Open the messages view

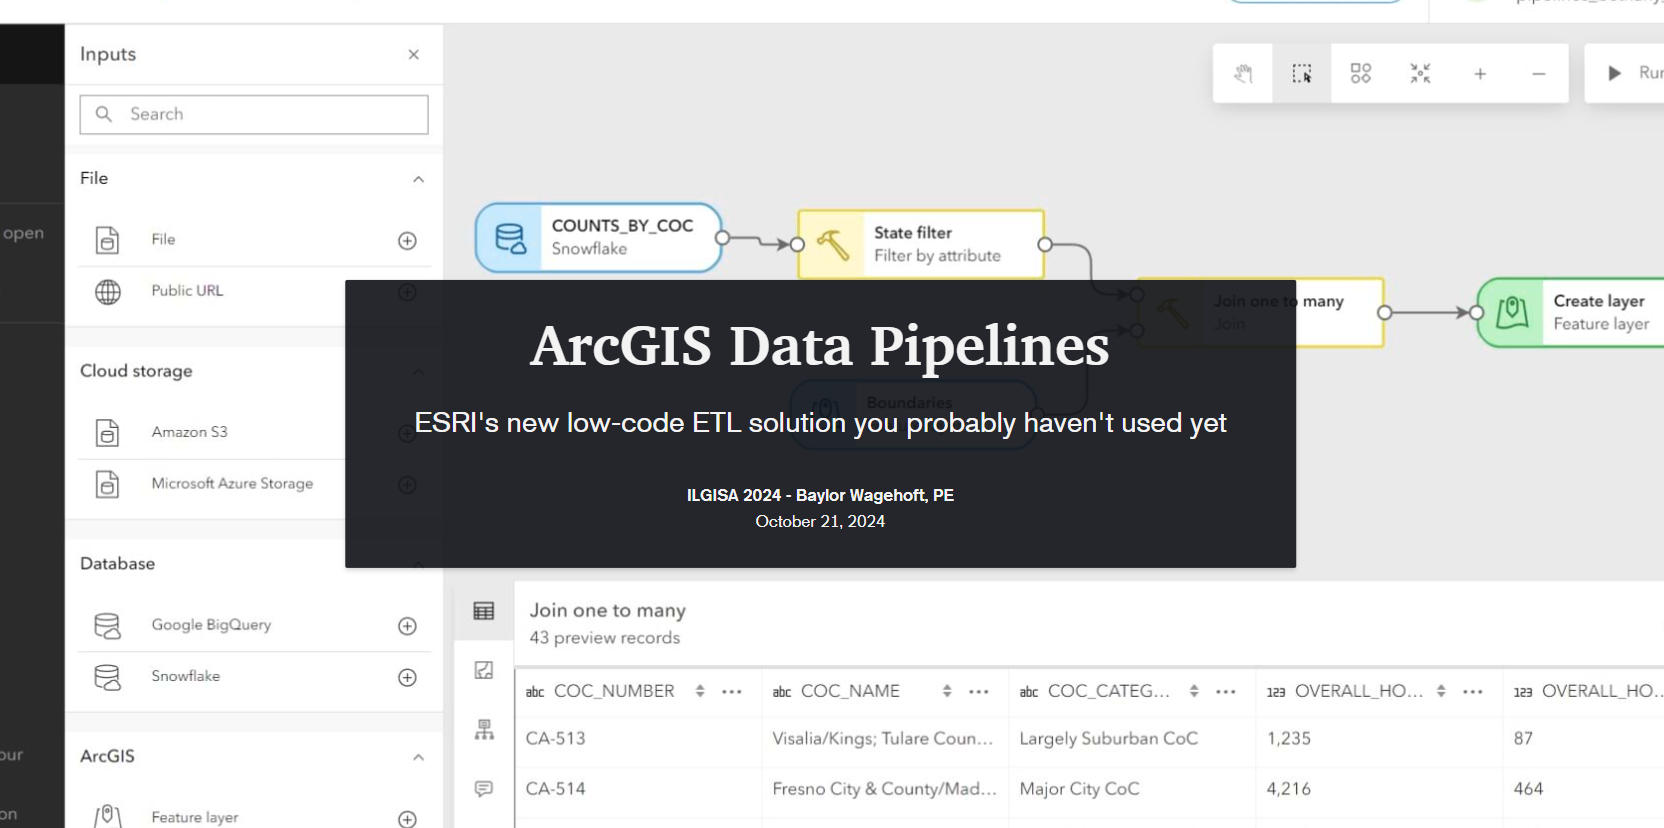(x=484, y=789)
